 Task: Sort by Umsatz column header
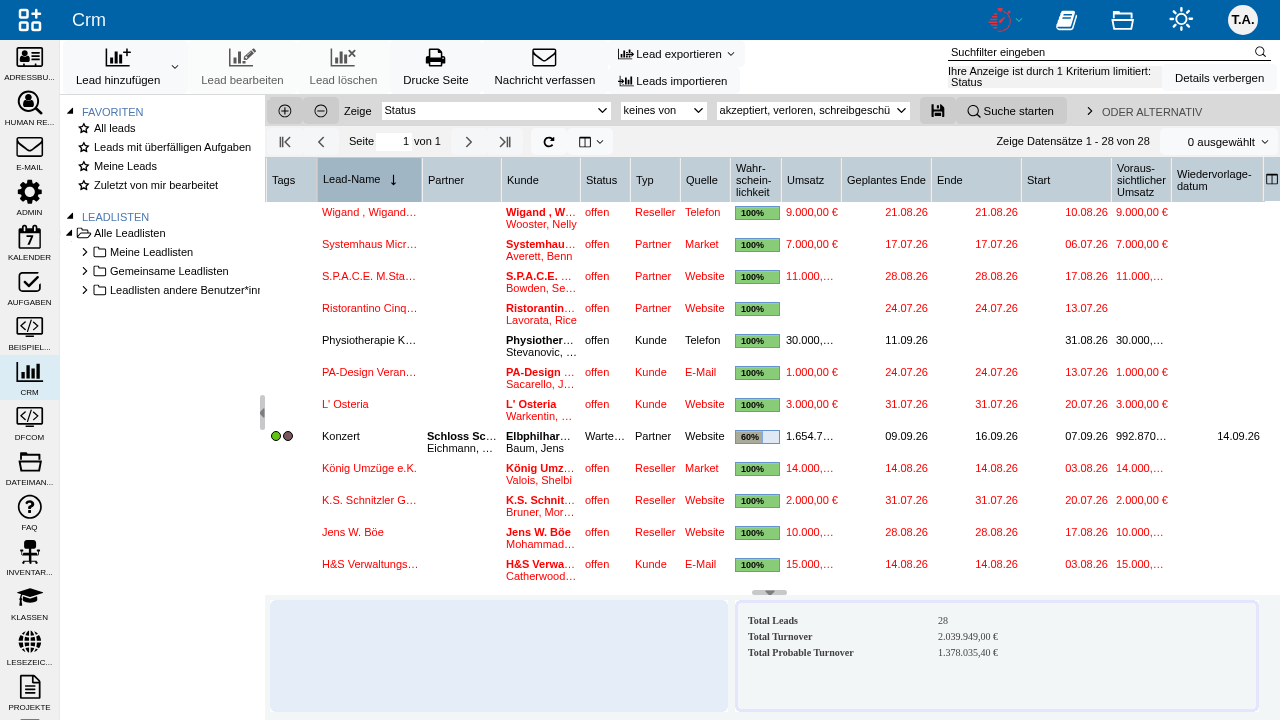pos(811,180)
